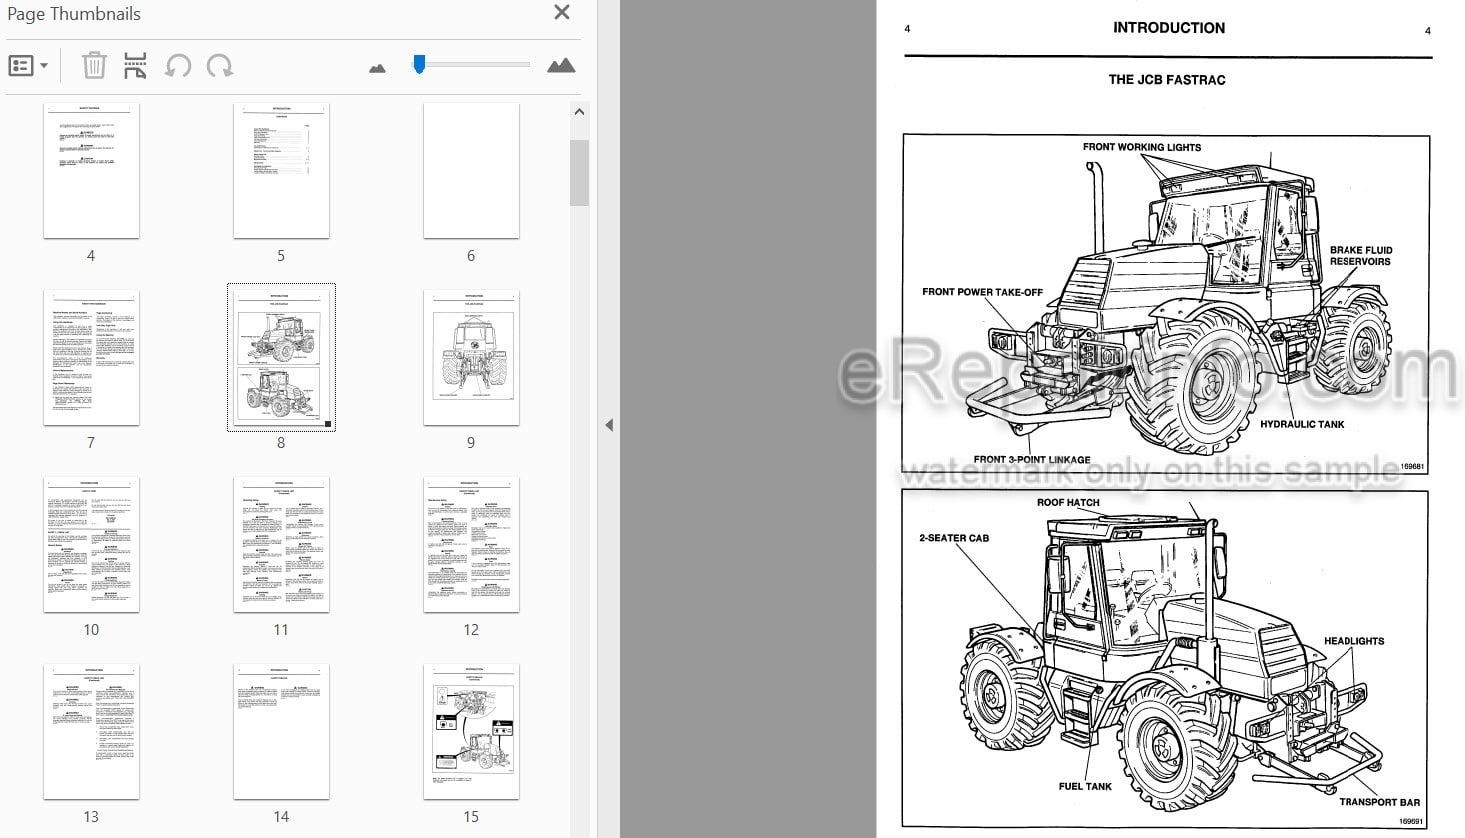Delete selected page with trash icon

(x=94, y=66)
